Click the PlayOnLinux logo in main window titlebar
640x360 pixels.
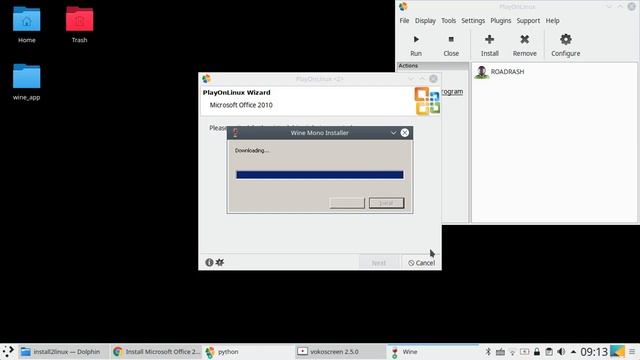pyautogui.click(x=403, y=6)
